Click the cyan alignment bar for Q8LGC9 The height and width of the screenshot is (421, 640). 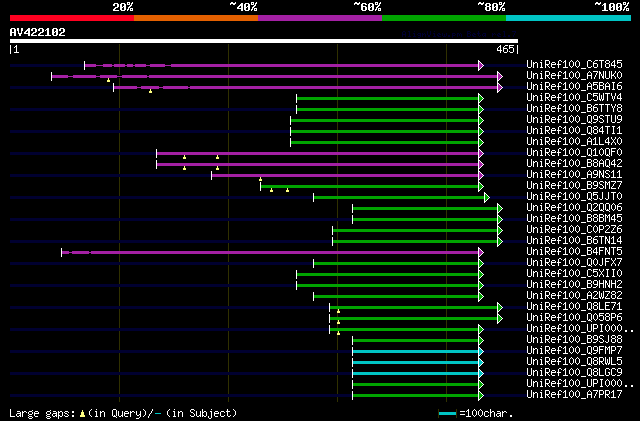(416, 374)
